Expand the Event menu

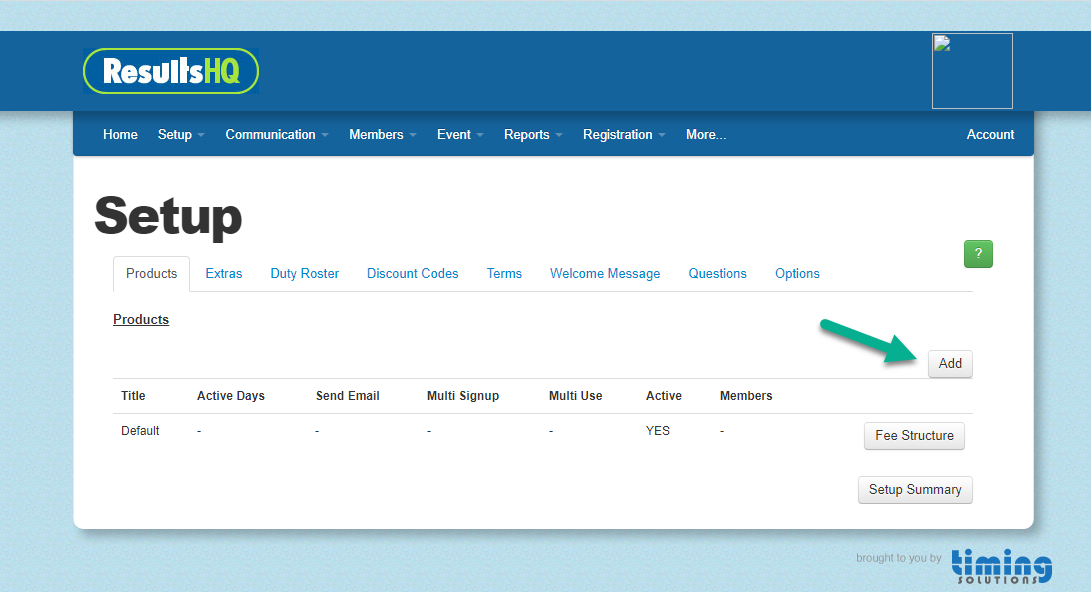click(460, 134)
